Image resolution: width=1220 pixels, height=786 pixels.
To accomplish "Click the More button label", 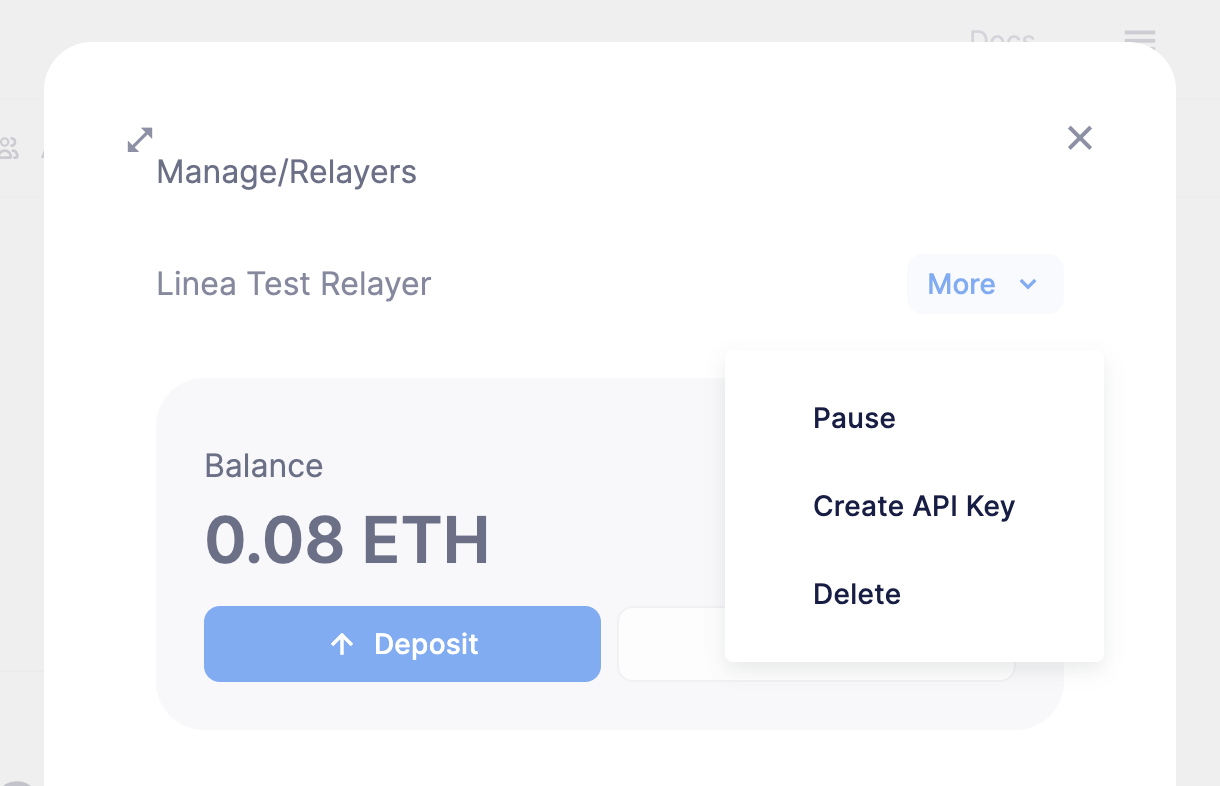I will pyautogui.click(x=961, y=284).
